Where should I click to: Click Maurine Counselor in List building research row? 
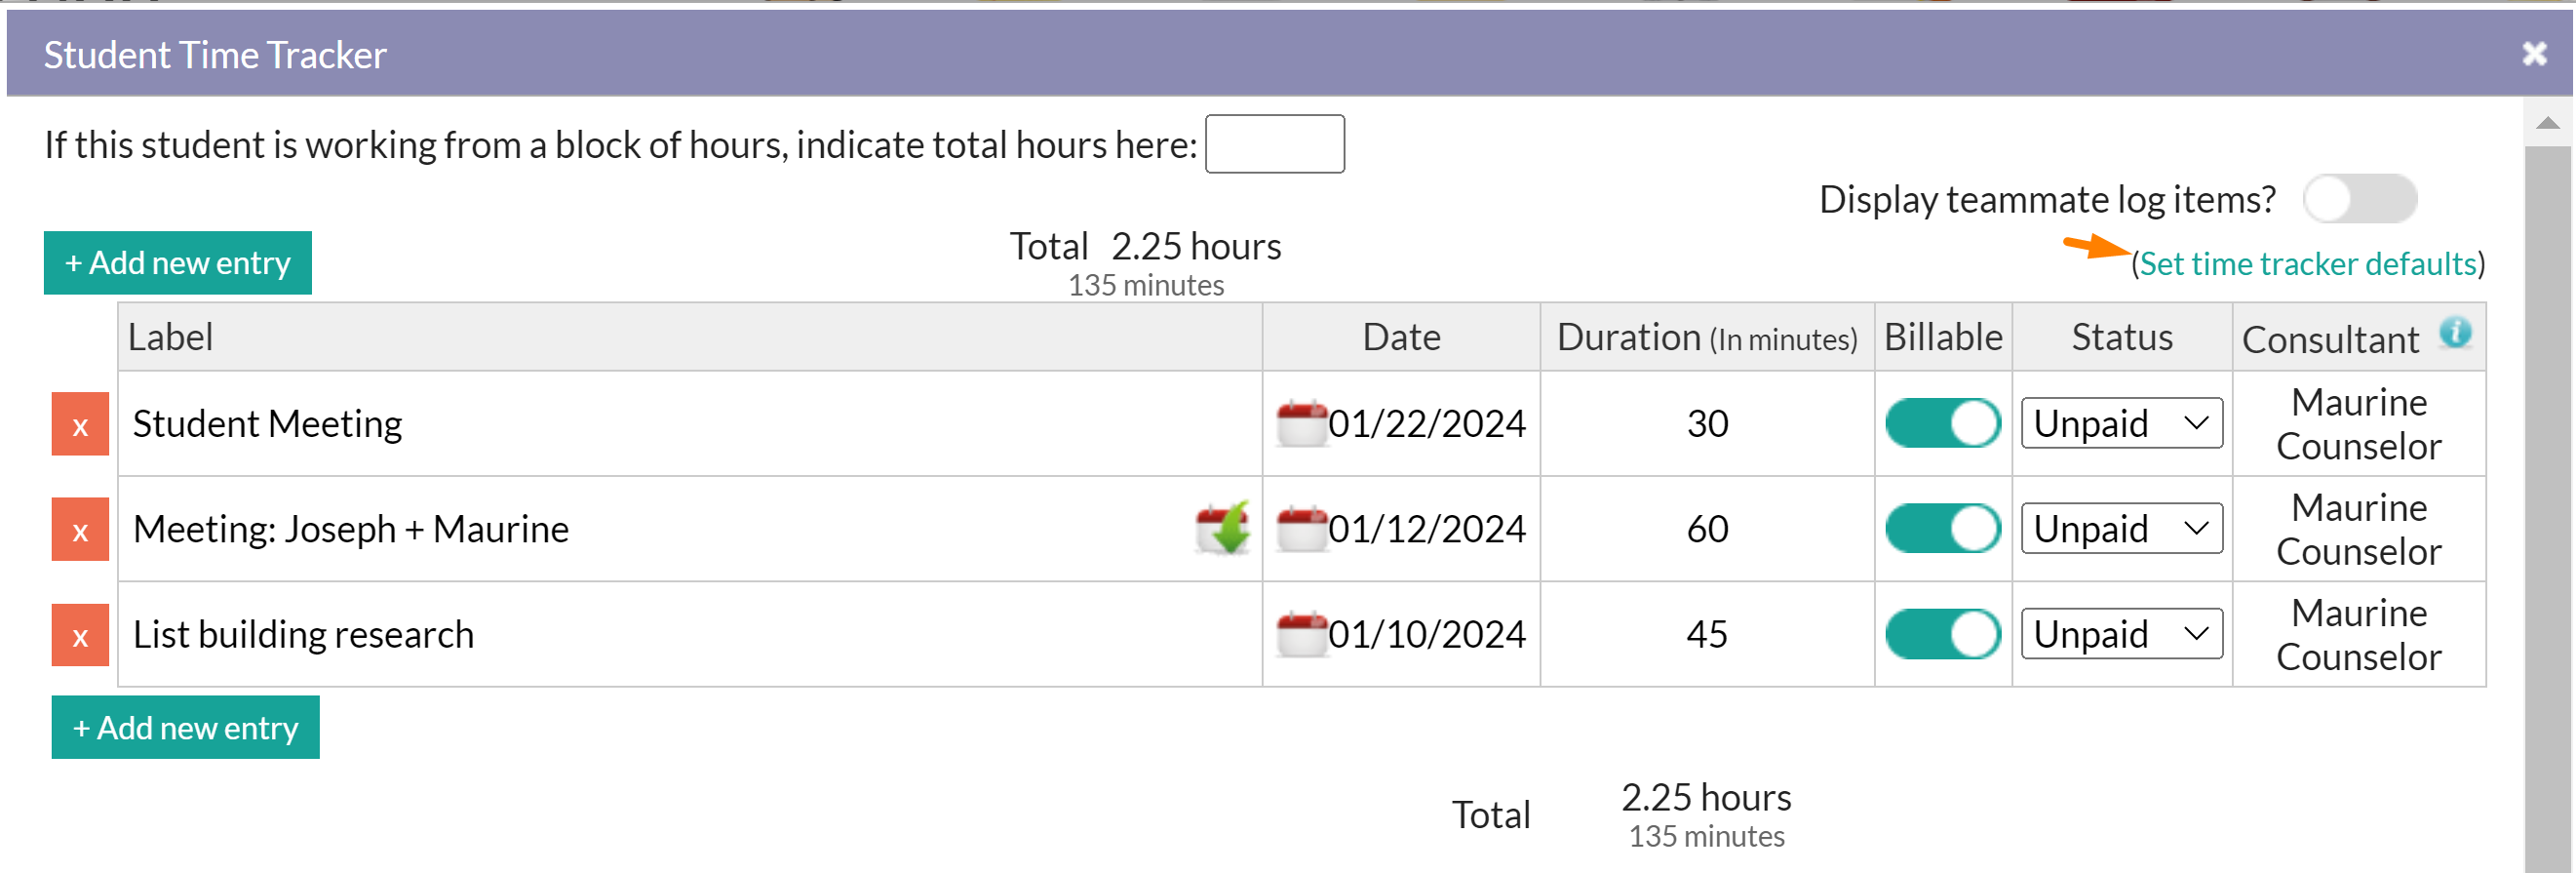[x=2358, y=635]
